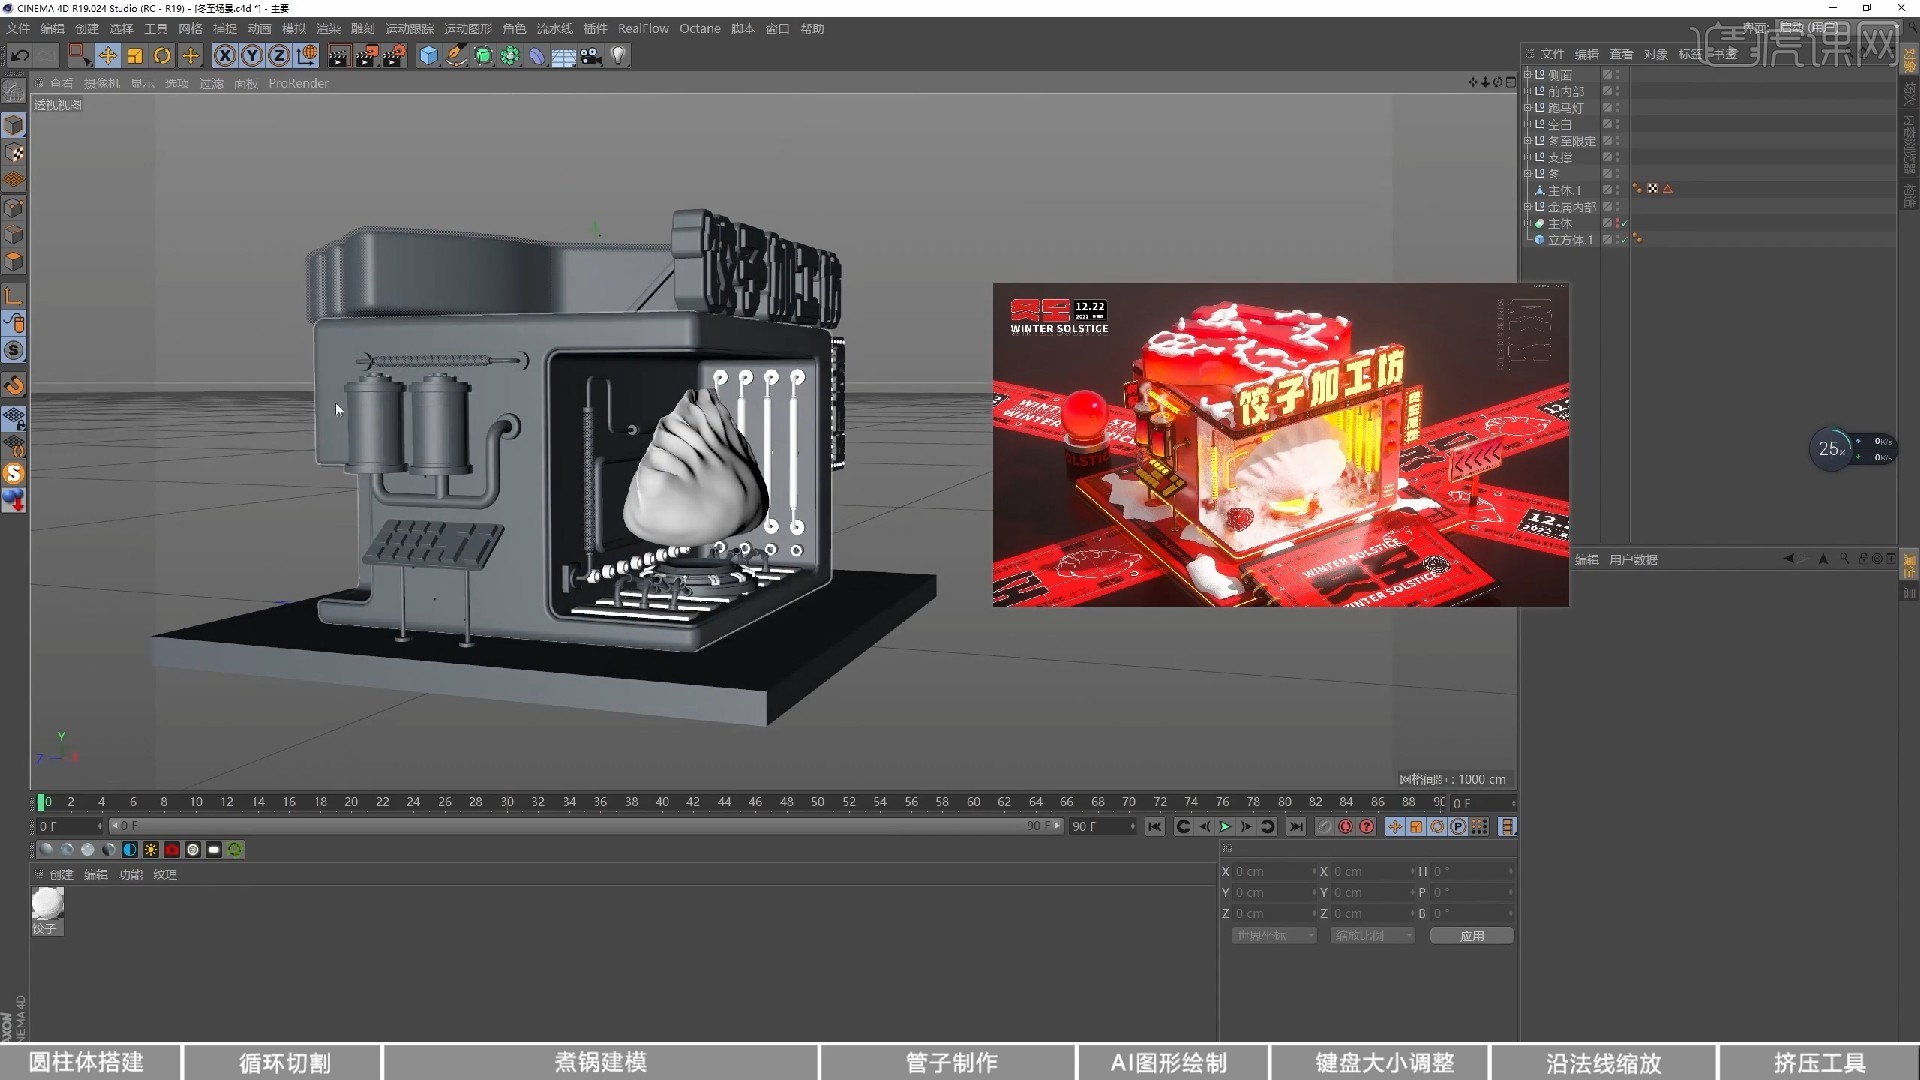Open the 文件 menu in the main menu bar
The height and width of the screenshot is (1080, 1920).
click(x=18, y=29)
